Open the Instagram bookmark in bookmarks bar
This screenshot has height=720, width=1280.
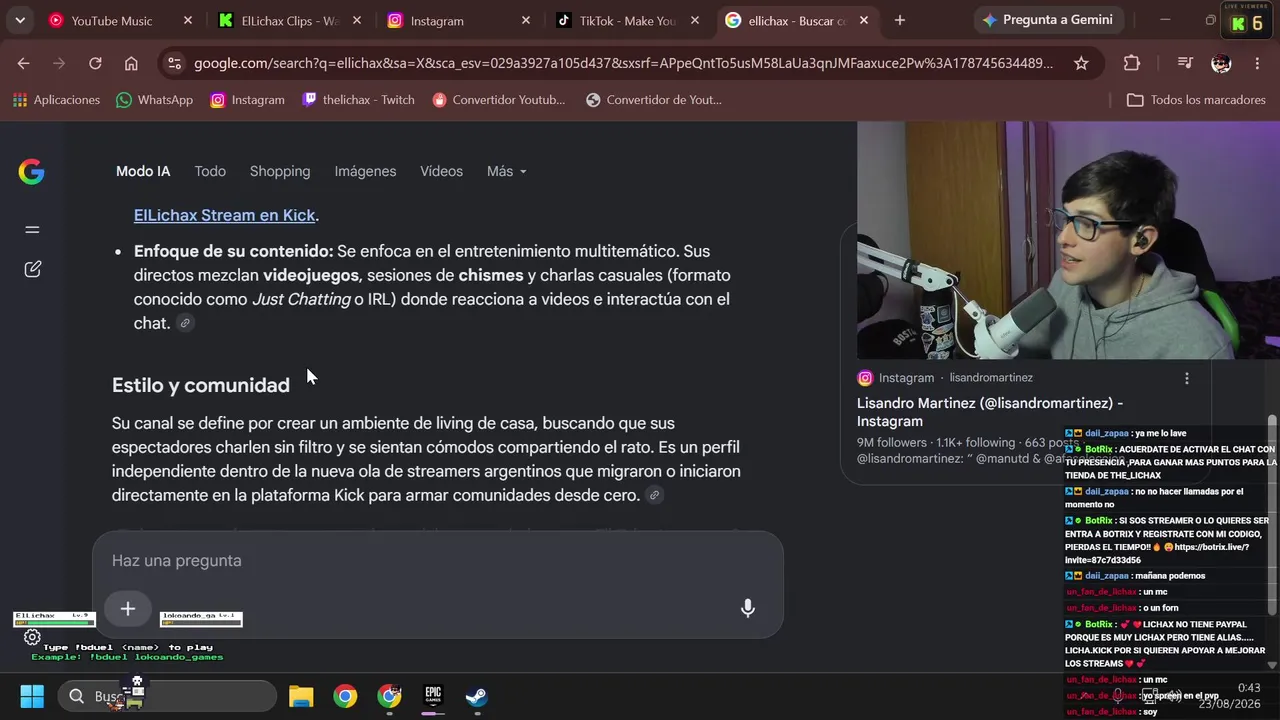click(x=247, y=100)
